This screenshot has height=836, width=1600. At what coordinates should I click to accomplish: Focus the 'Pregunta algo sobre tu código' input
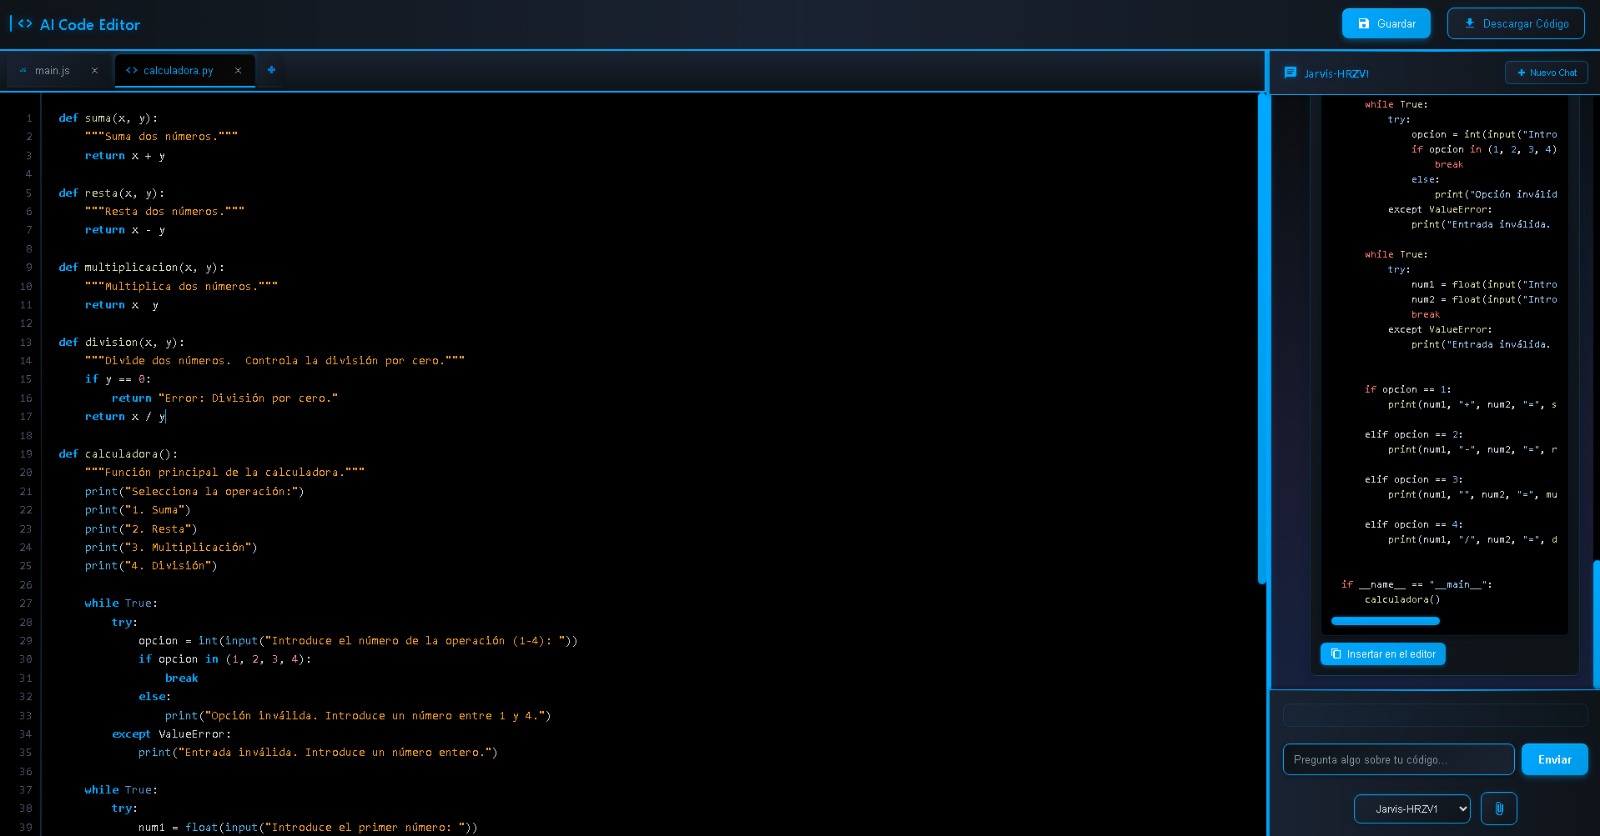pyautogui.click(x=1398, y=760)
